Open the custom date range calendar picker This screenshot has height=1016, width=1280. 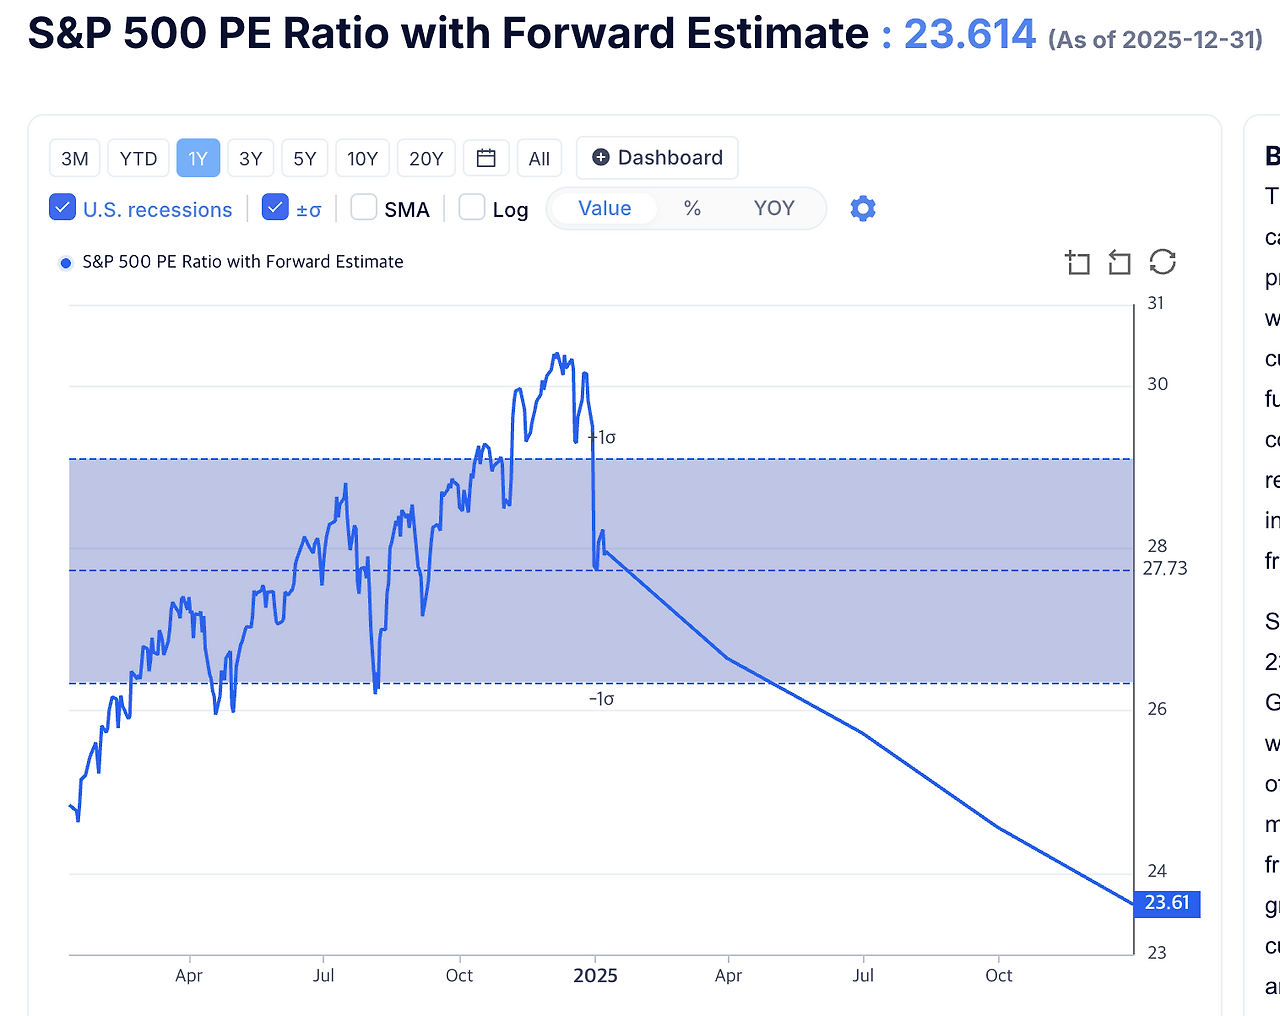click(x=485, y=157)
